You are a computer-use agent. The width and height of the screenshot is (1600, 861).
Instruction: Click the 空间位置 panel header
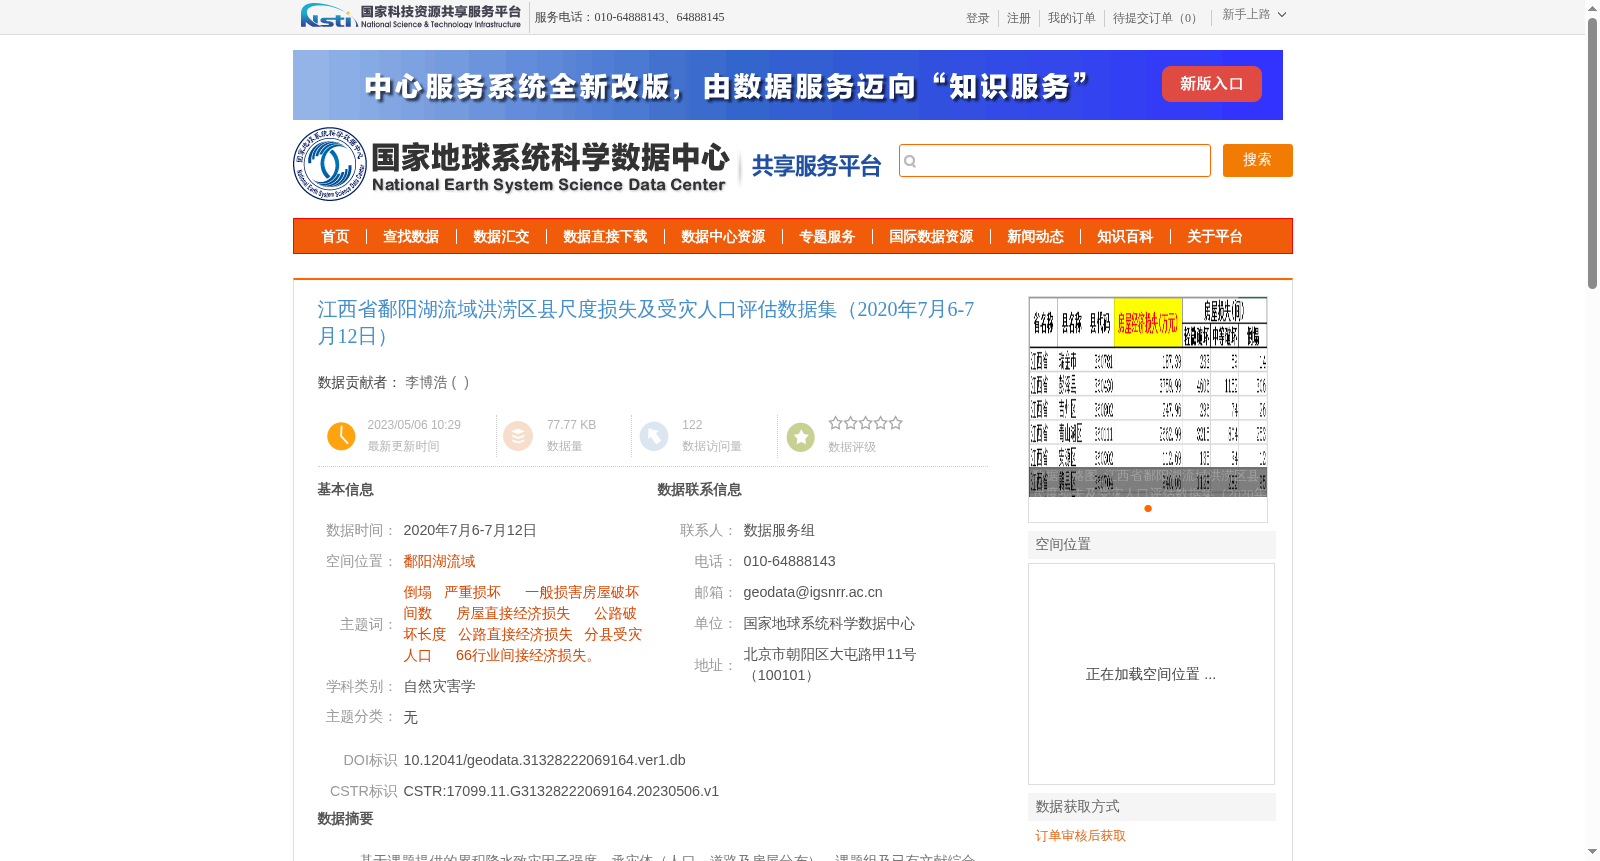pyautogui.click(x=1152, y=544)
